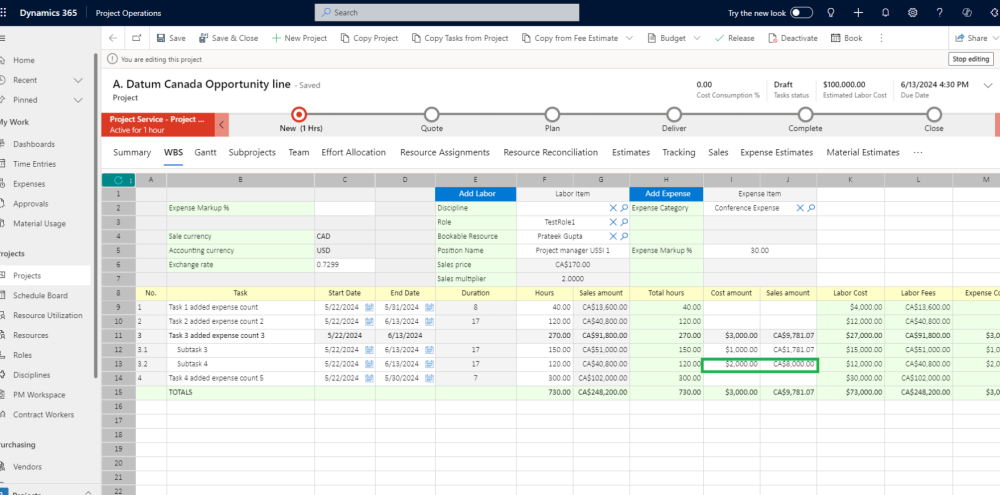1000x495 pixels.
Task: Click the Release checkmark command
Action: click(720, 38)
